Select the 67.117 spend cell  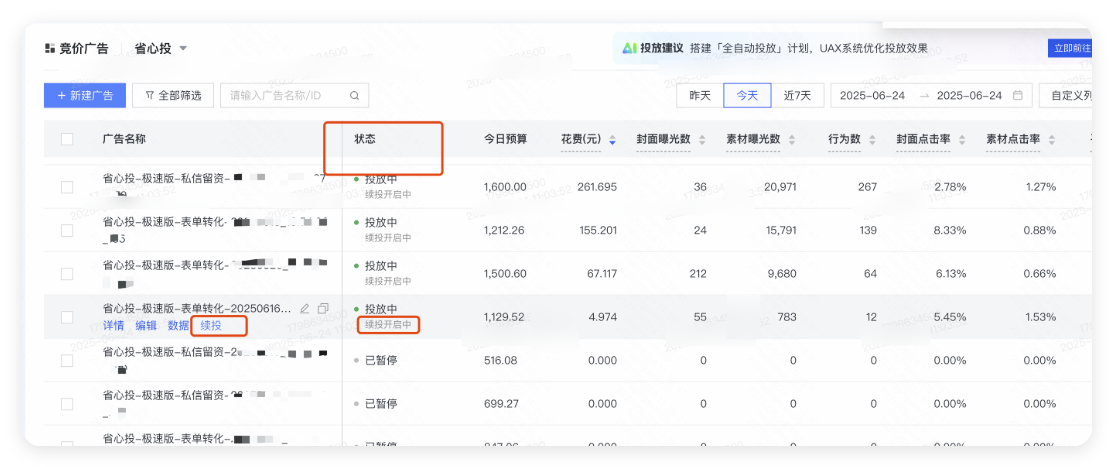coord(601,274)
